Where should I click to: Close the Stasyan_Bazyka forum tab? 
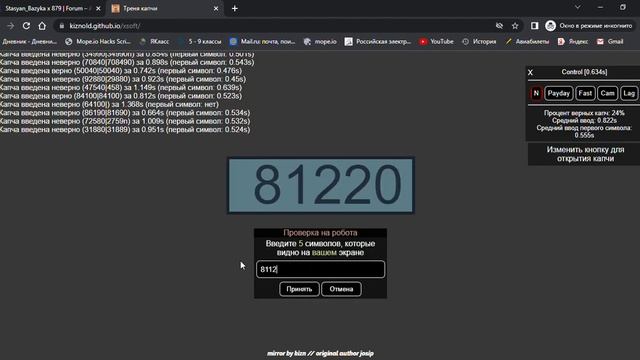click(x=98, y=9)
